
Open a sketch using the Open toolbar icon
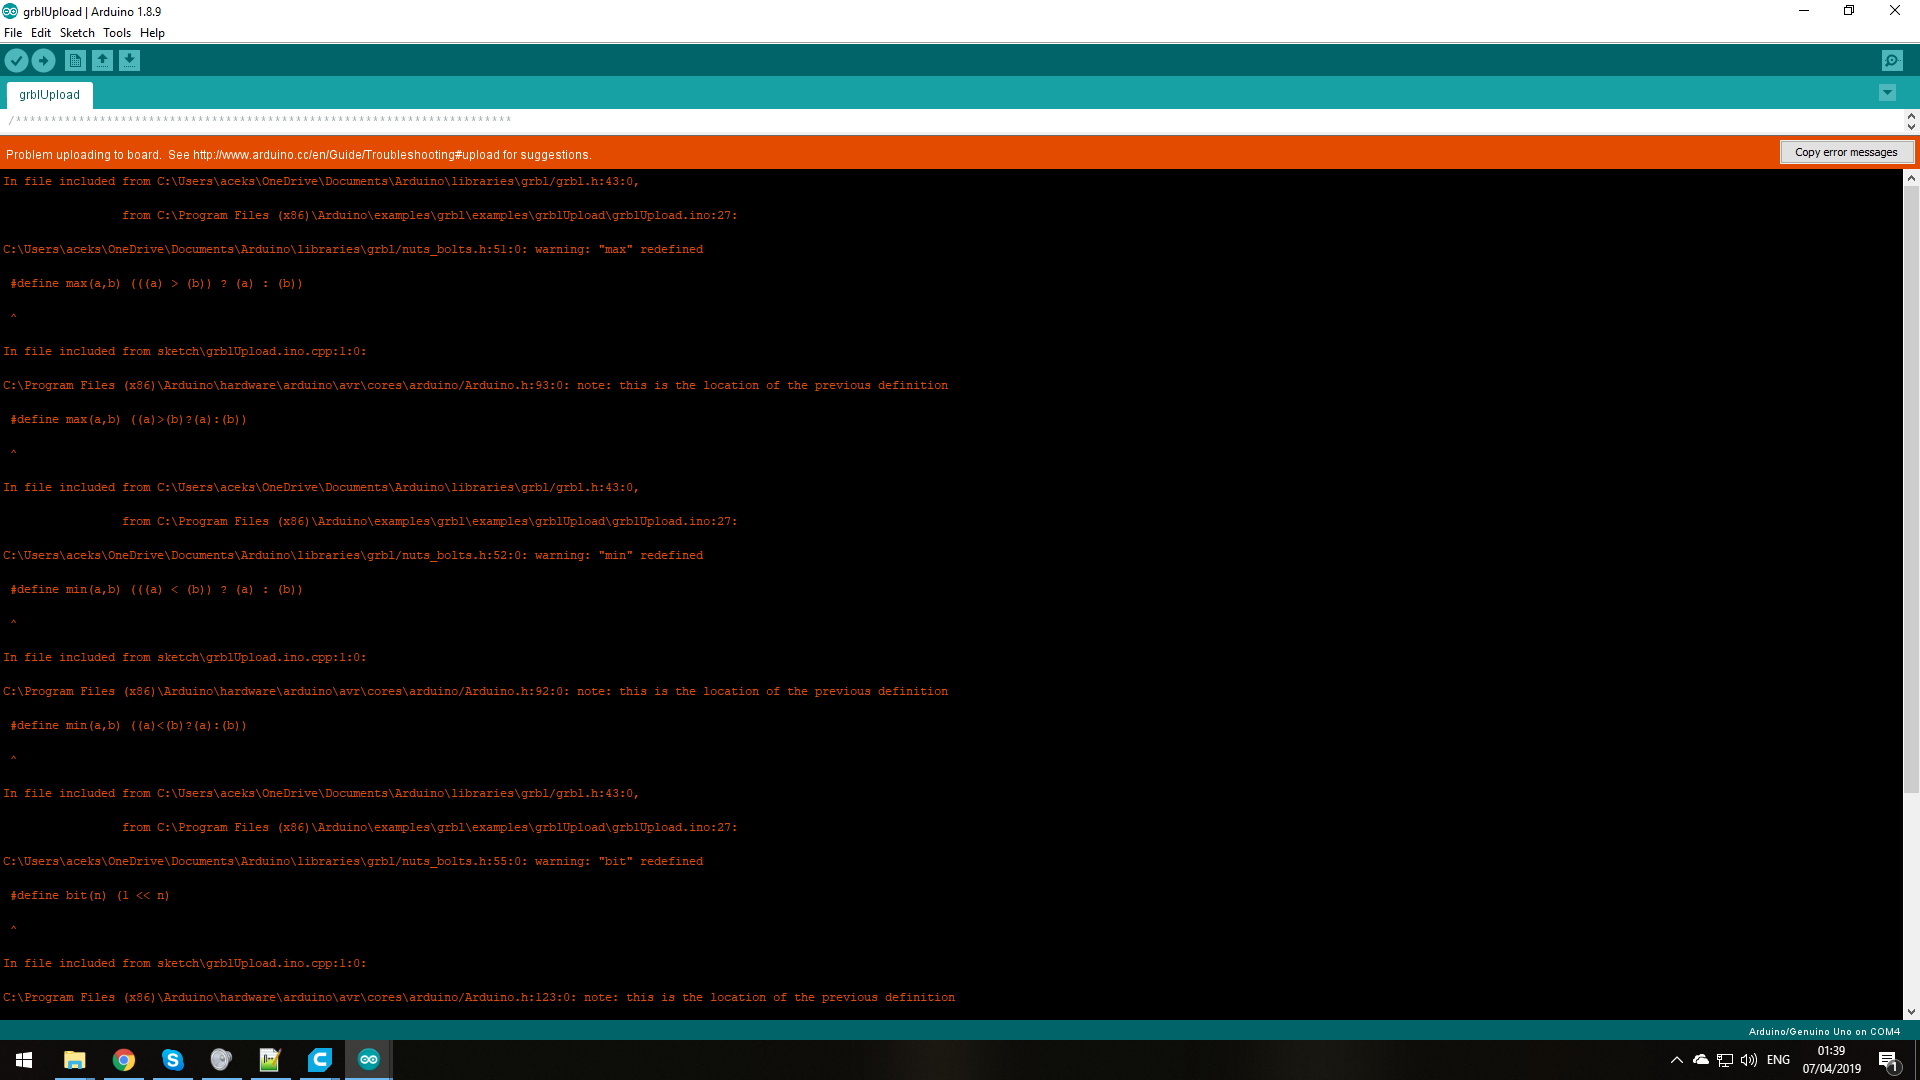pos(102,60)
